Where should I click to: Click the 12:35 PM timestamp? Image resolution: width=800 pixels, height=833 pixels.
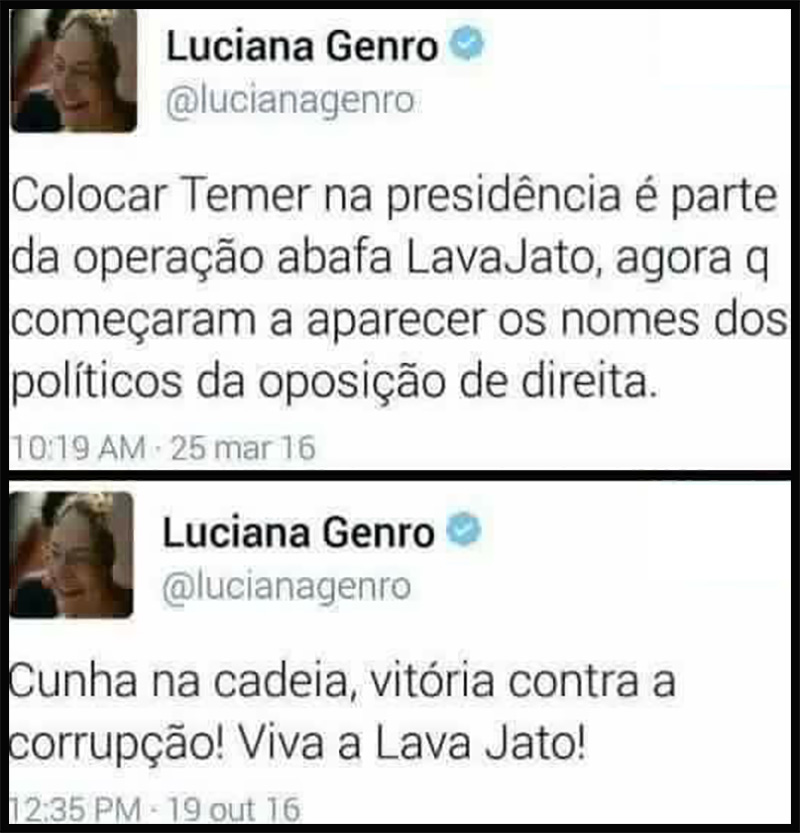click(x=75, y=809)
